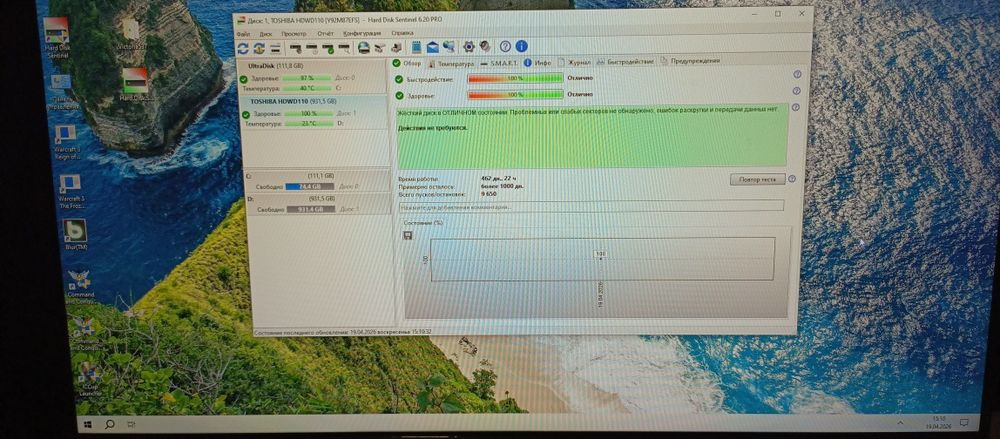Click the second disk drive toolbar icon
The width and height of the screenshot is (1000, 439).
pos(312,48)
